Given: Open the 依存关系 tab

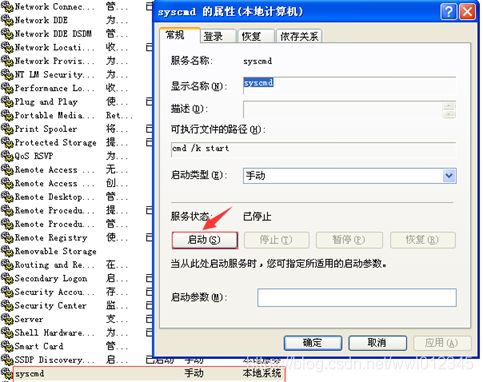Looking at the screenshot, I should coord(299,36).
